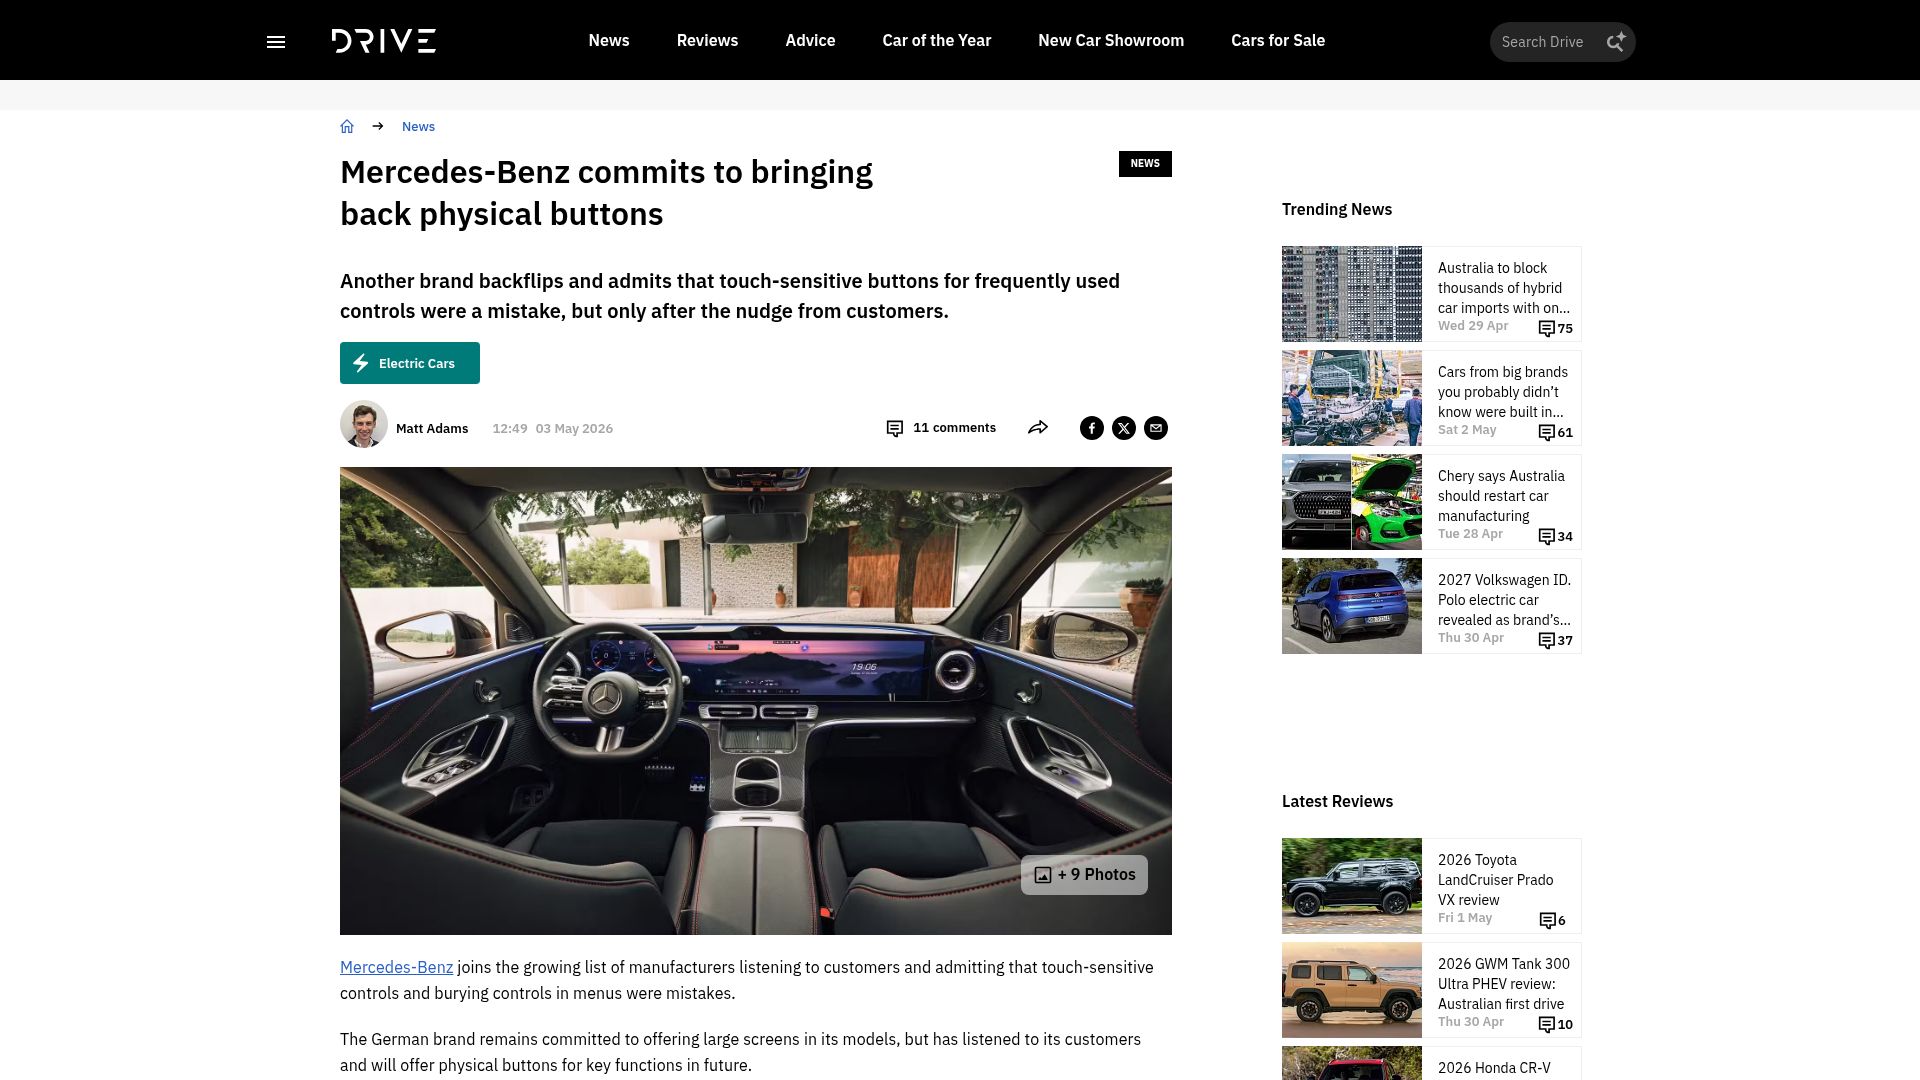1920x1080 pixels.
Task: Open the + 9 Photos gallery button
Action: (x=1084, y=875)
